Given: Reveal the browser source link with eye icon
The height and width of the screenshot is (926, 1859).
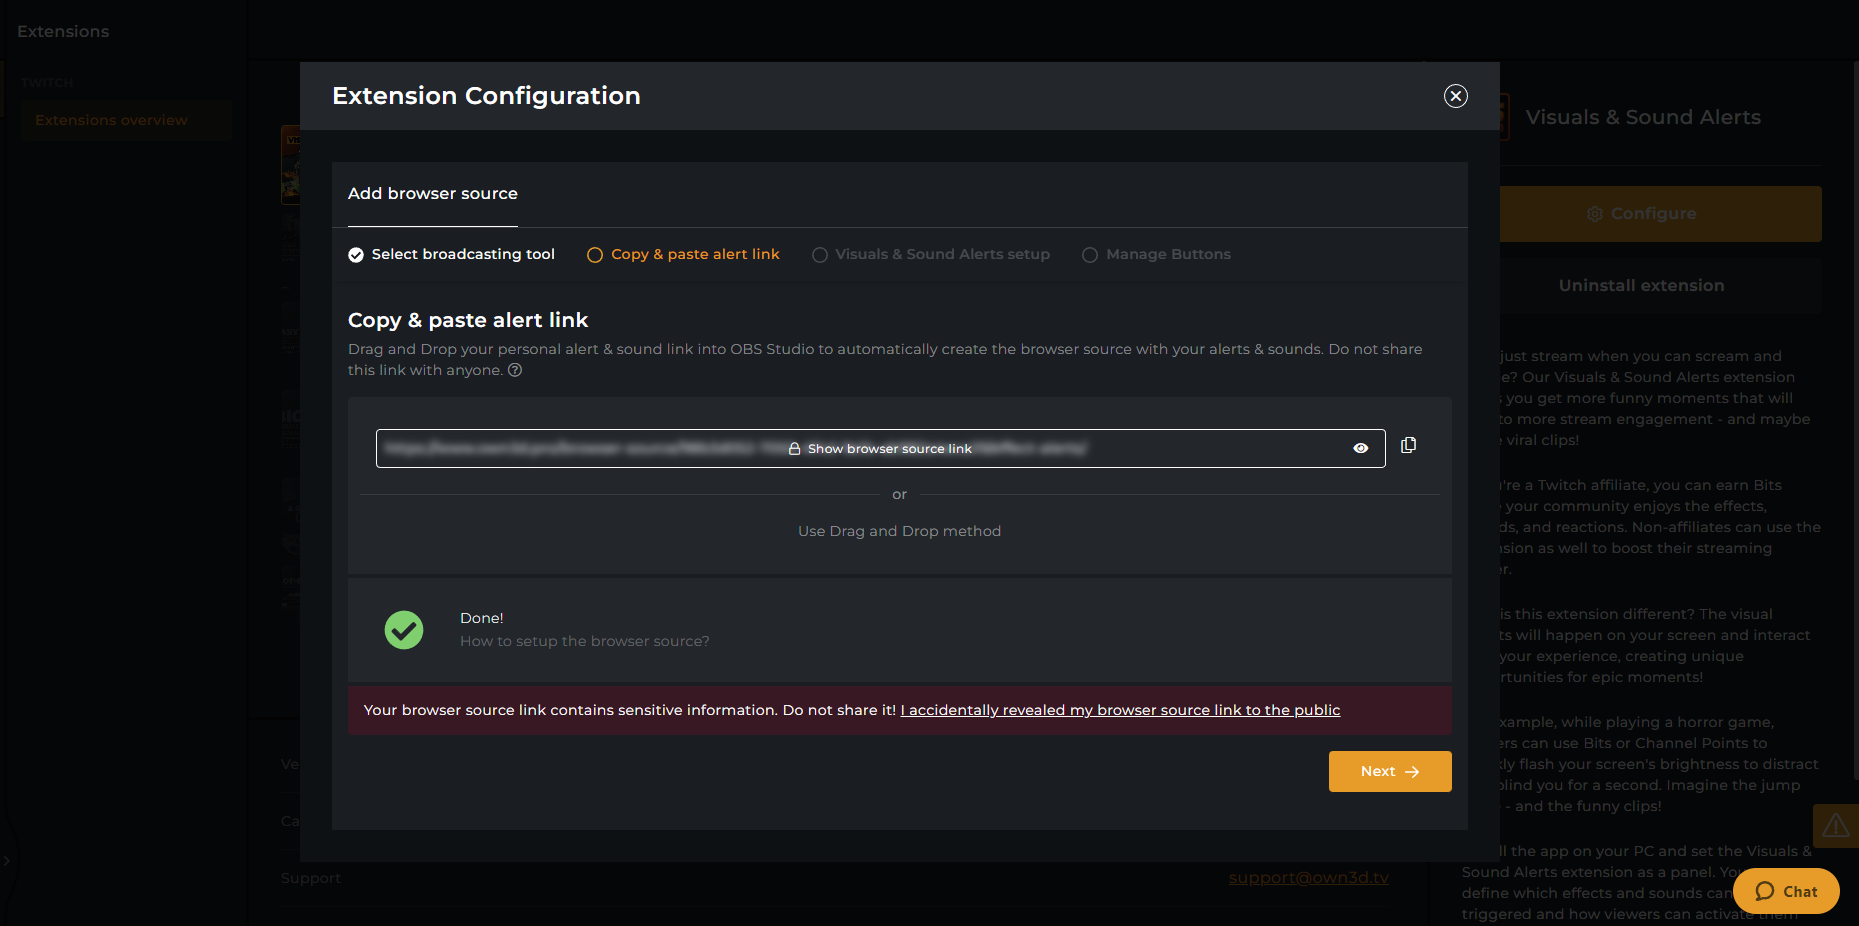Looking at the screenshot, I should point(1361,449).
